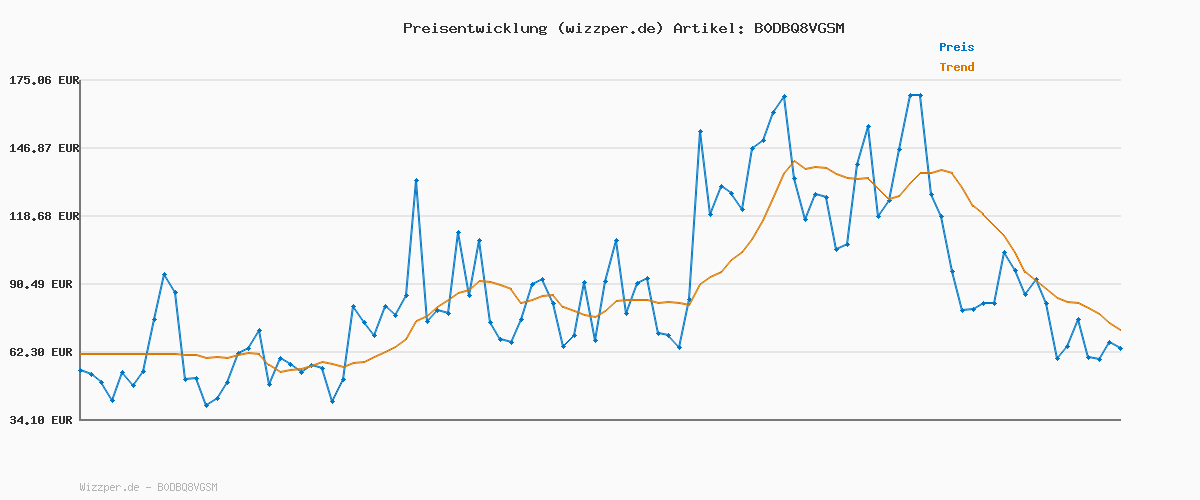Image resolution: width=1200 pixels, height=500 pixels.
Task: Click the left end of the flat orange trend line
Action: [81, 354]
